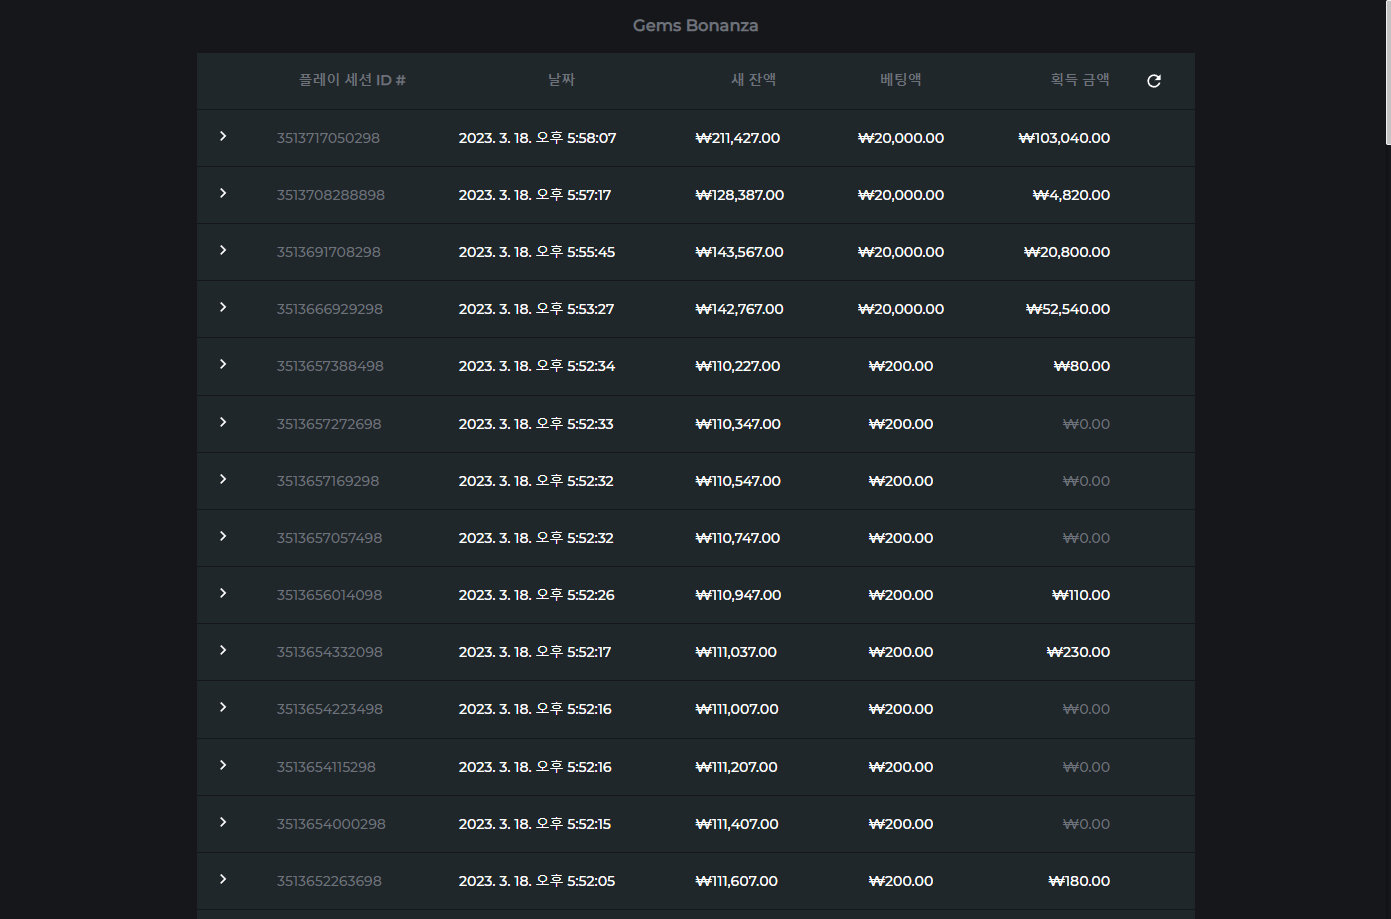The image size is (1391, 919).
Task: Click the win amount ₩20,800.00
Action: (1067, 252)
